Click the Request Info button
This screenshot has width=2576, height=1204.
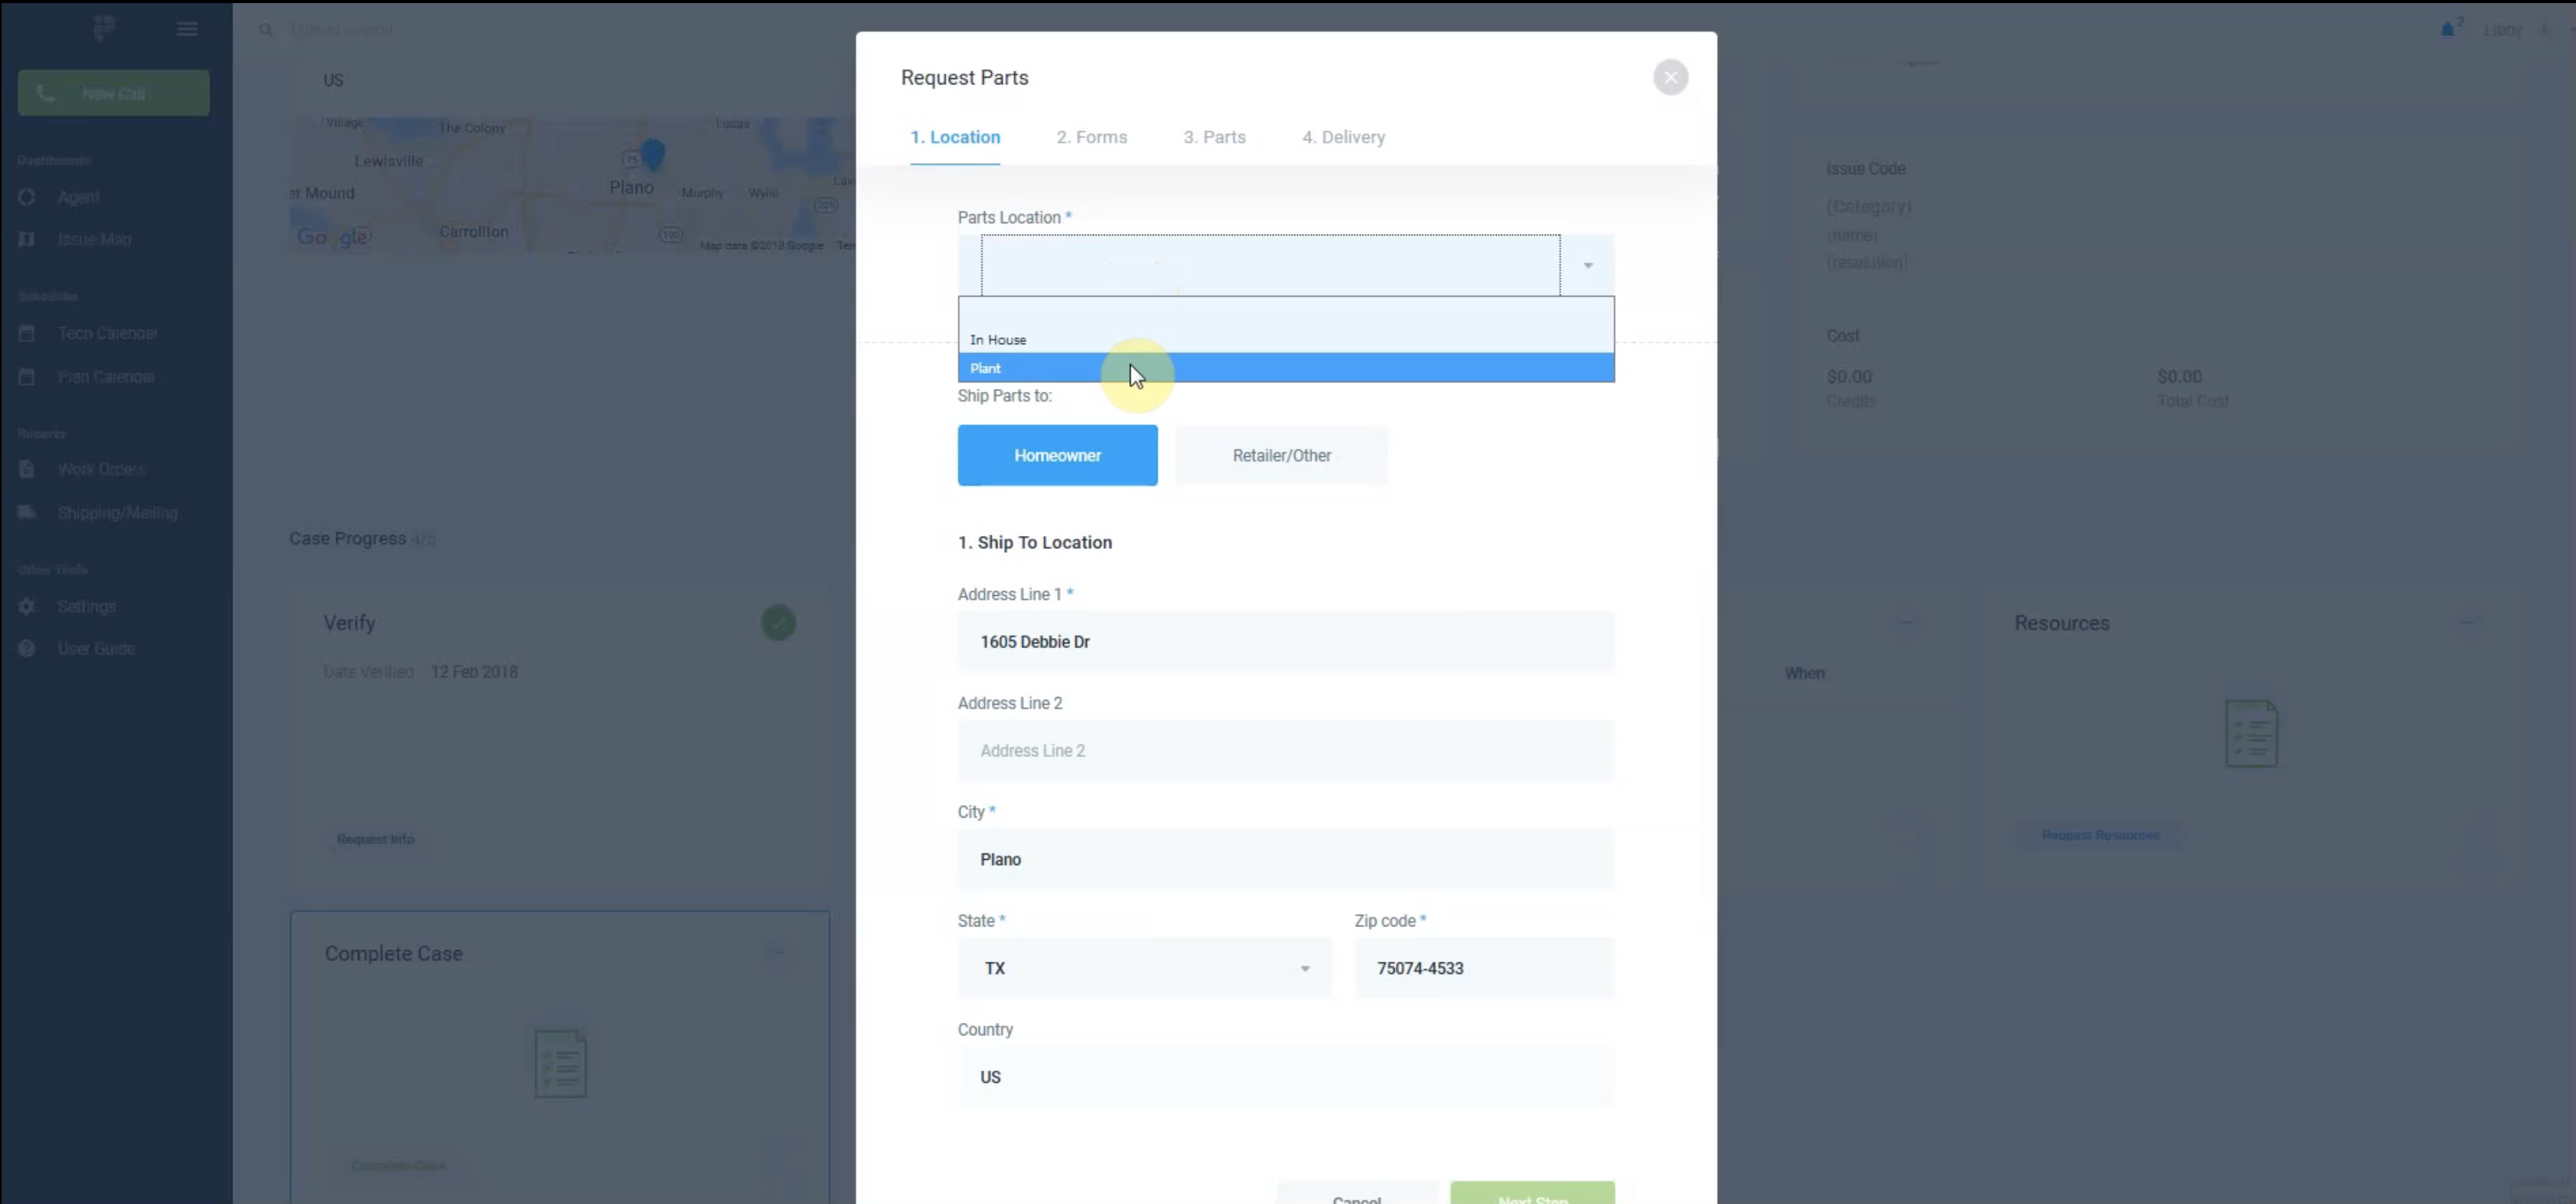(375, 839)
